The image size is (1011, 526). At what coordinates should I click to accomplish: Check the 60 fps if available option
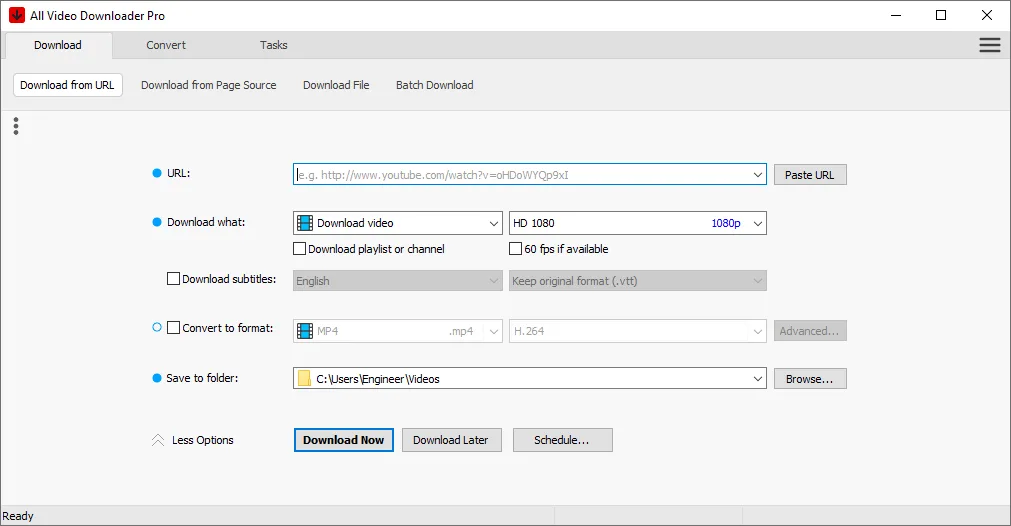pos(516,249)
